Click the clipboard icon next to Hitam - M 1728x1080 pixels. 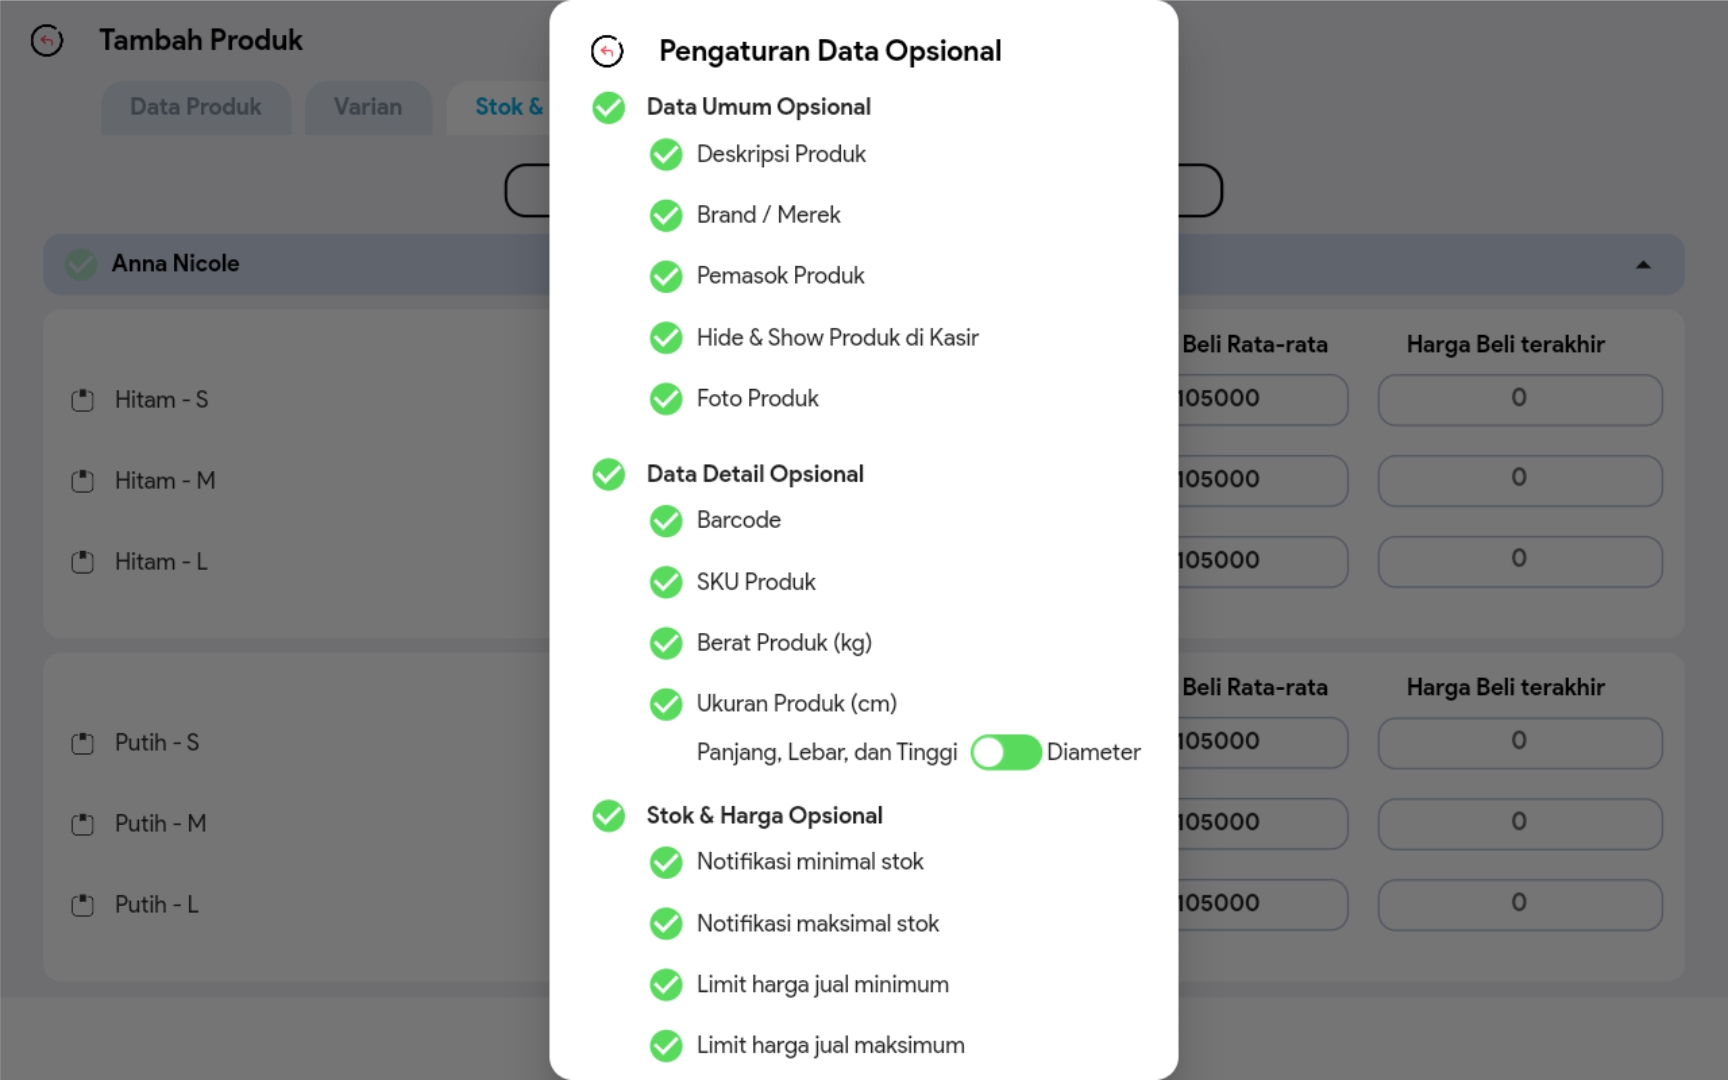[83, 481]
